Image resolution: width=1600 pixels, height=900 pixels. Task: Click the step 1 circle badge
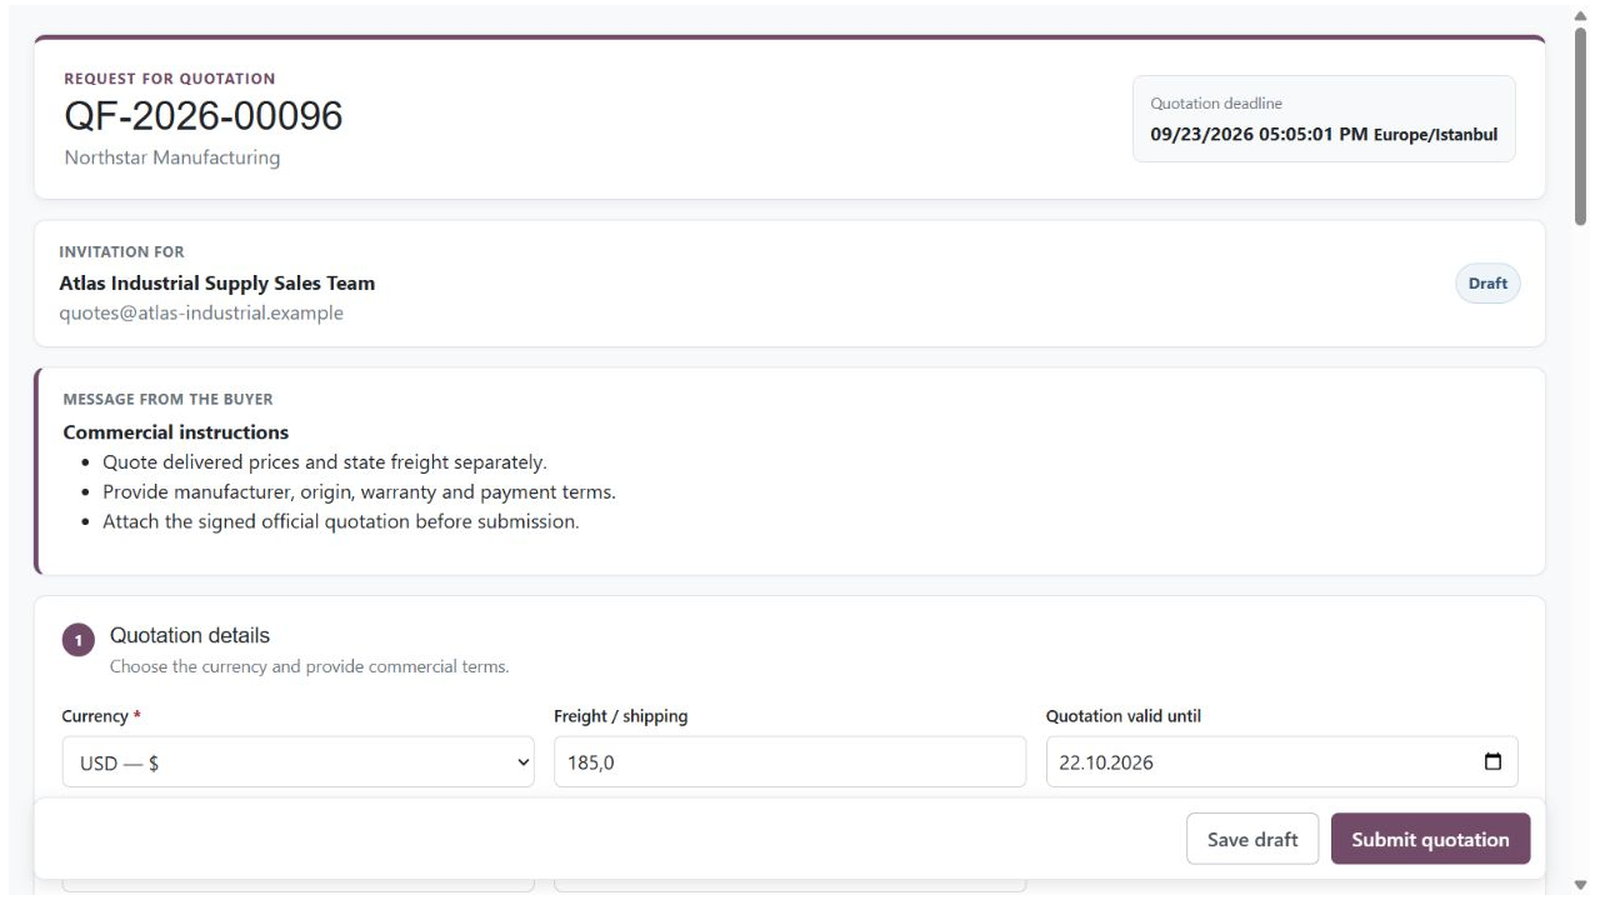[x=78, y=640]
